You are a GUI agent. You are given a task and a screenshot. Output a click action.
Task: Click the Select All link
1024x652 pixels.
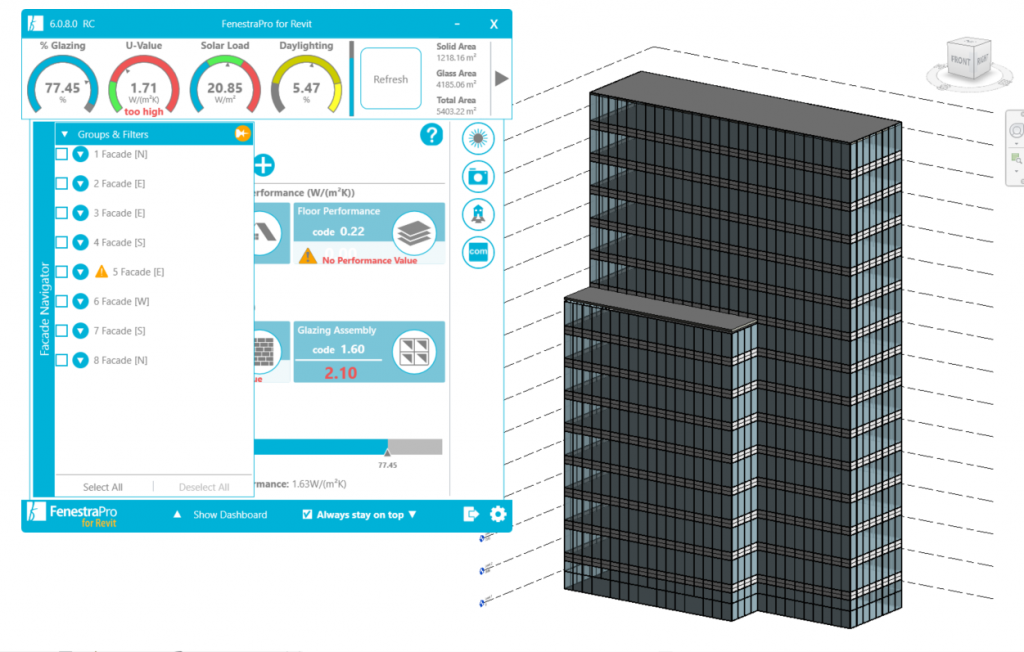[103, 487]
